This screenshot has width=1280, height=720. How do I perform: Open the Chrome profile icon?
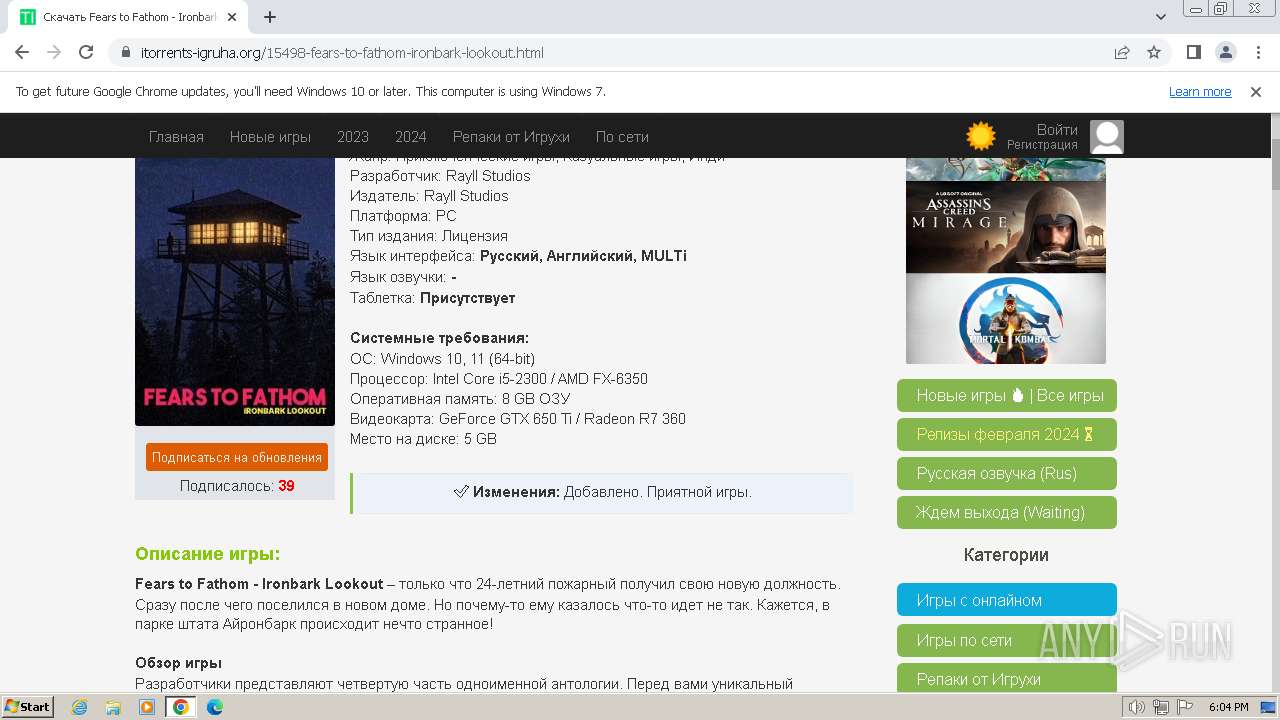coord(1225,52)
